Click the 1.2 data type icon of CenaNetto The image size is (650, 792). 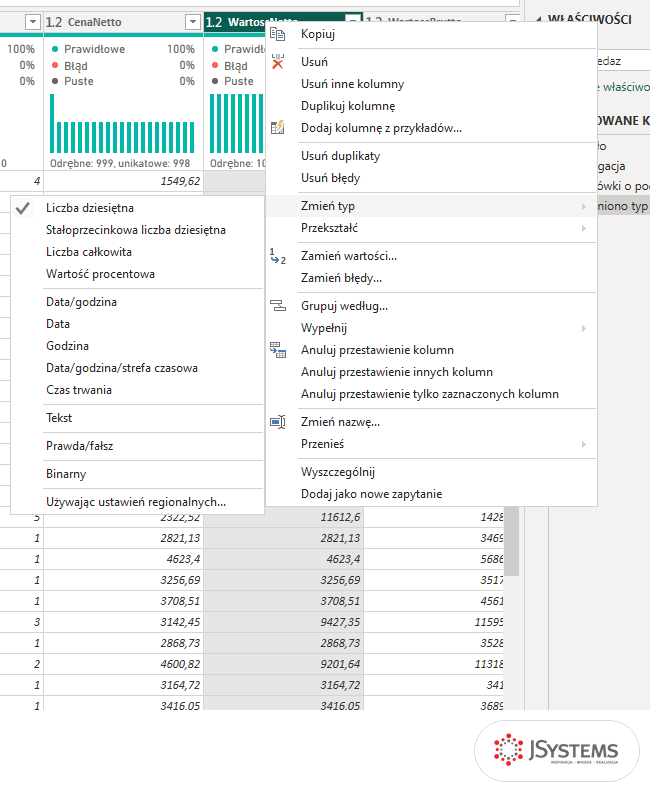pos(54,22)
